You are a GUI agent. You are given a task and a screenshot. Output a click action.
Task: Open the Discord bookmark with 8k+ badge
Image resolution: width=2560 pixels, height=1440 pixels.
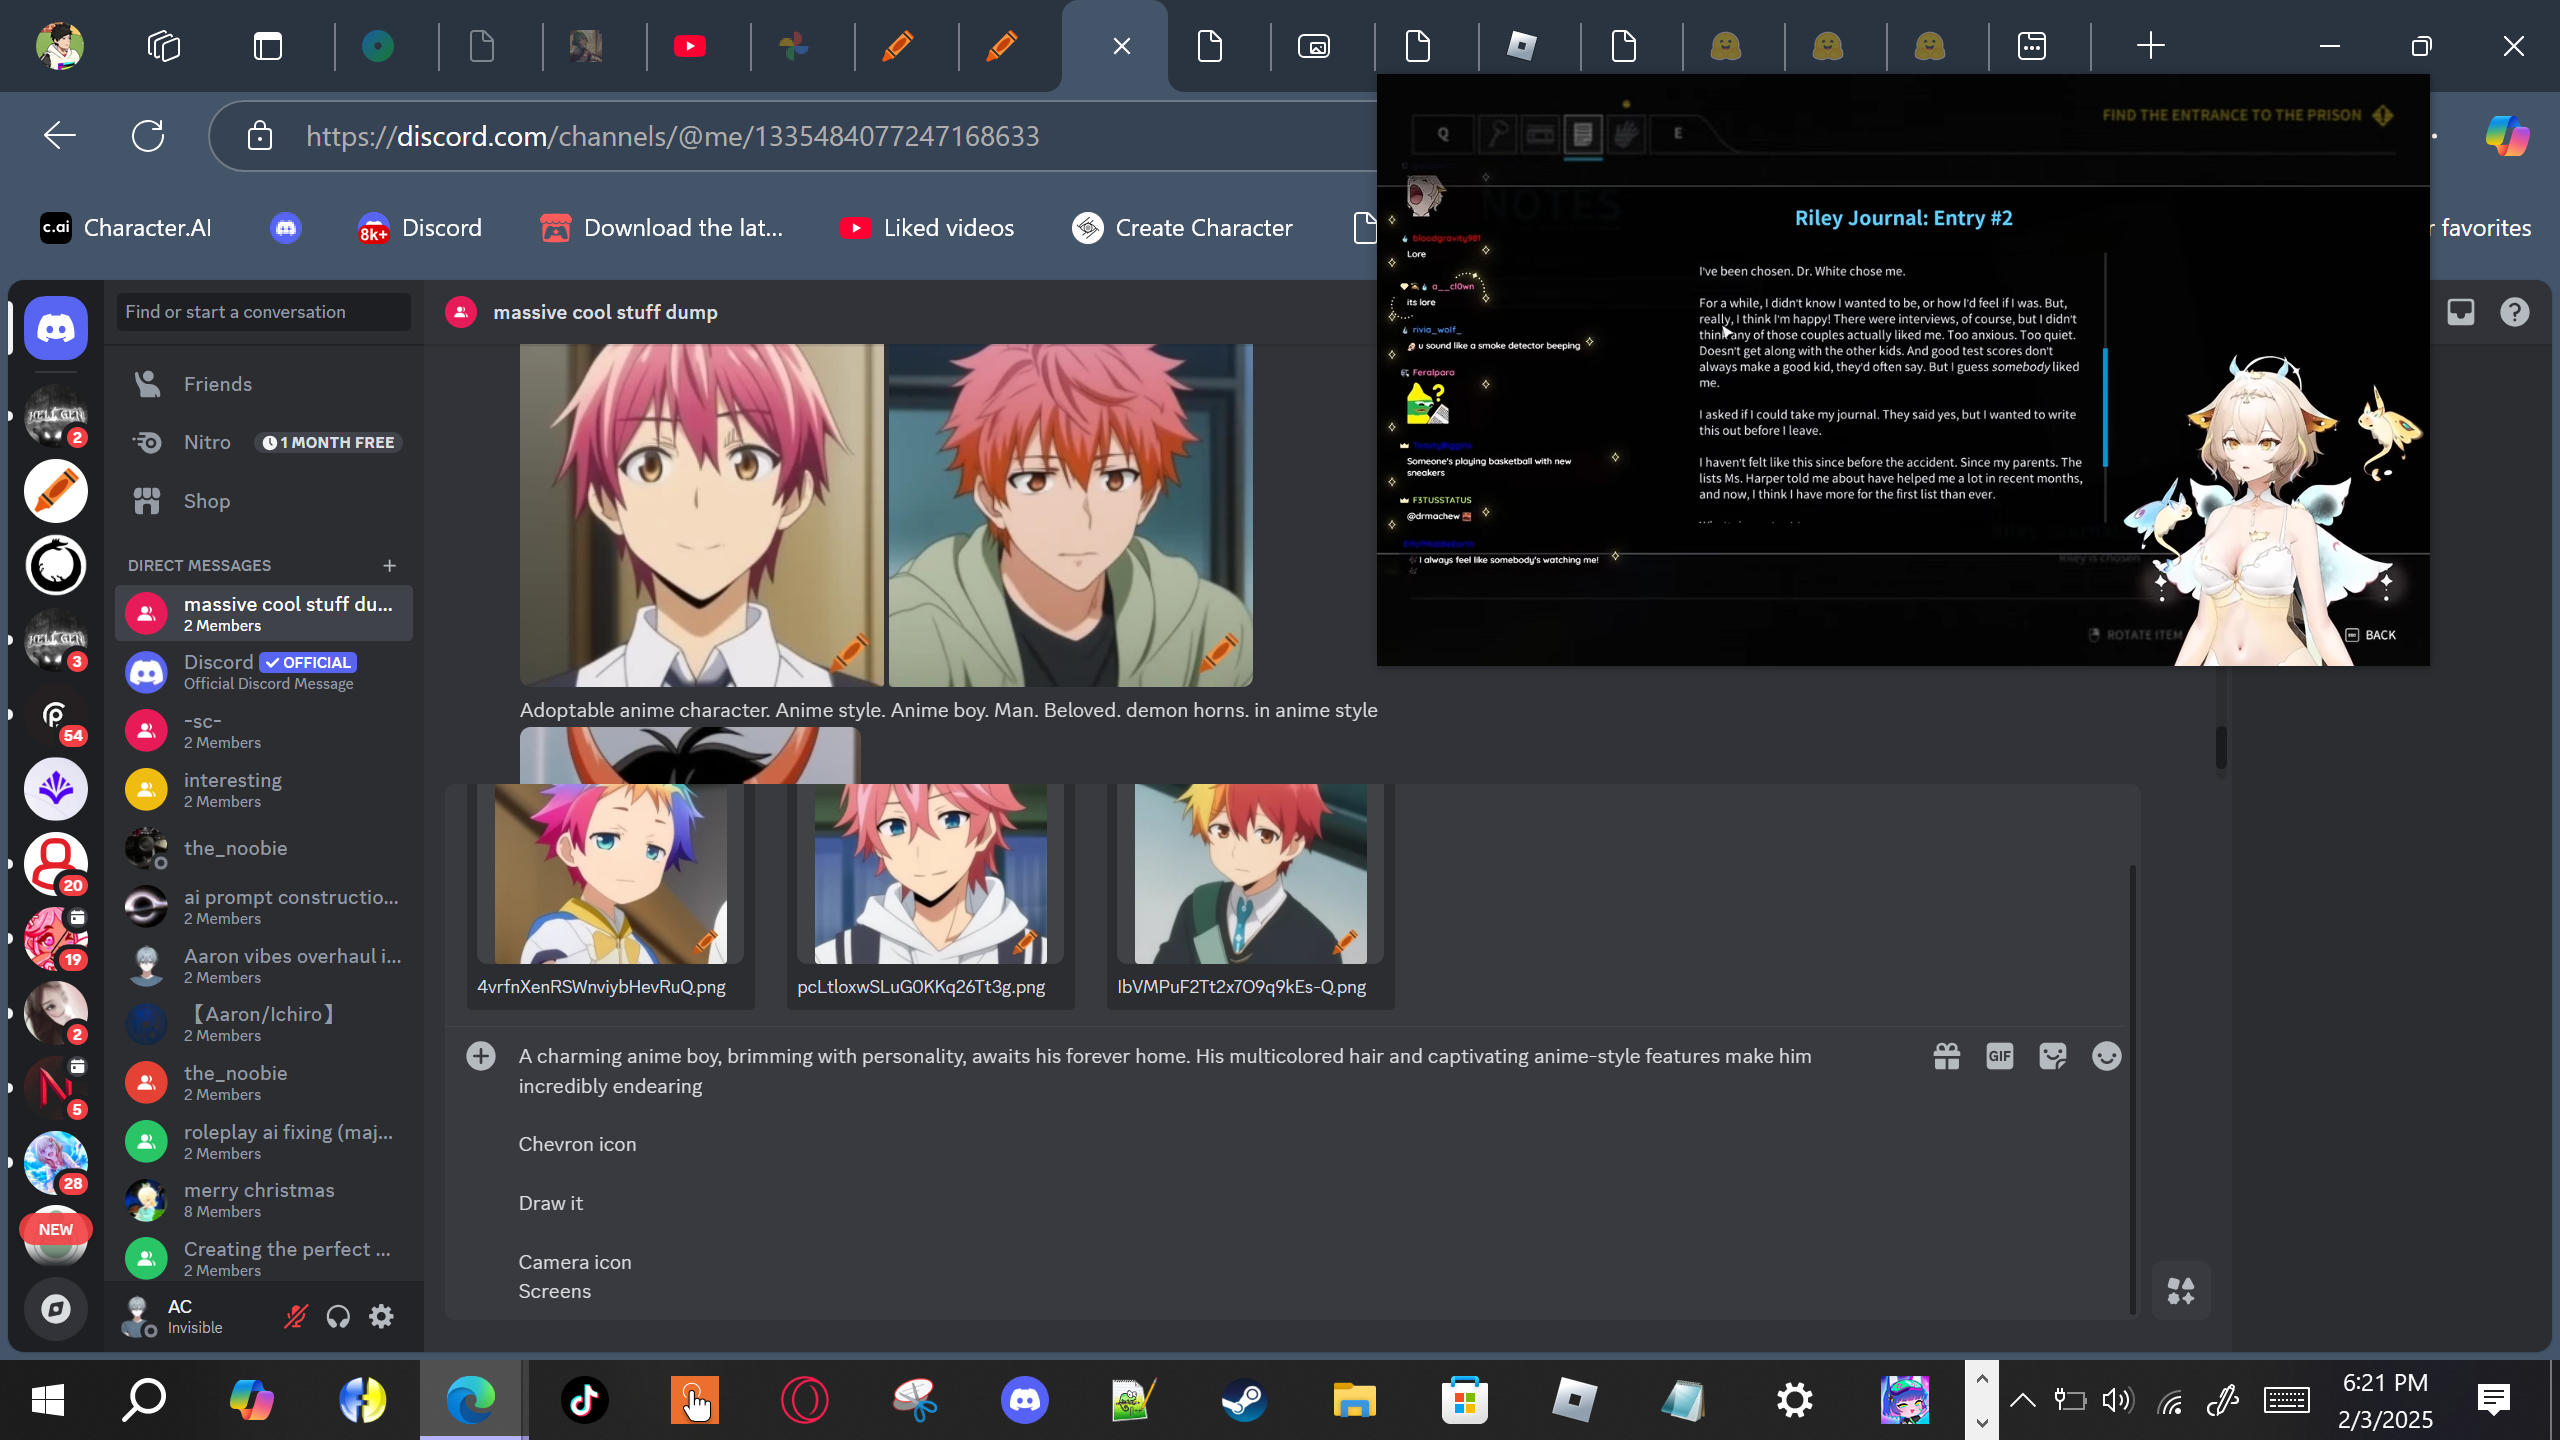click(x=420, y=228)
